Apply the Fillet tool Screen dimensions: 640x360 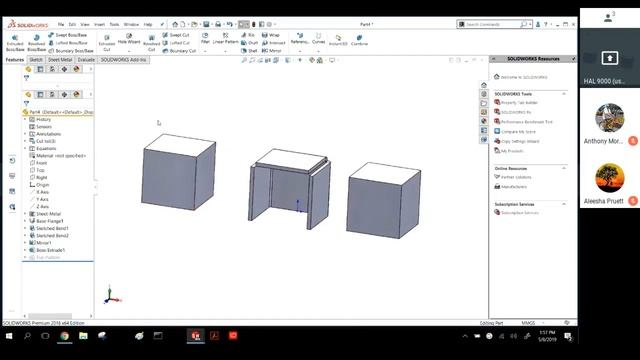point(205,39)
